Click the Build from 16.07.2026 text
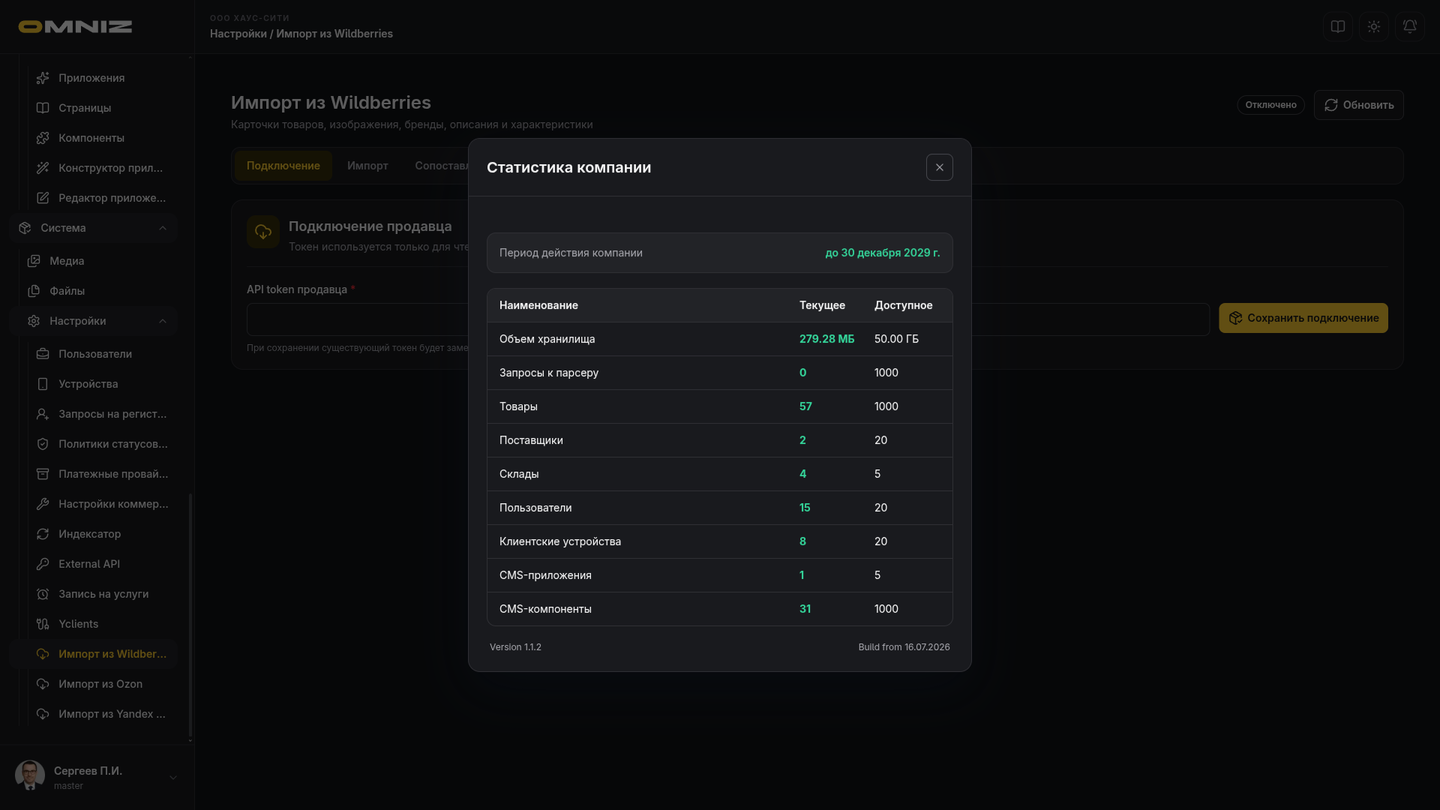 tap(904, 647)
